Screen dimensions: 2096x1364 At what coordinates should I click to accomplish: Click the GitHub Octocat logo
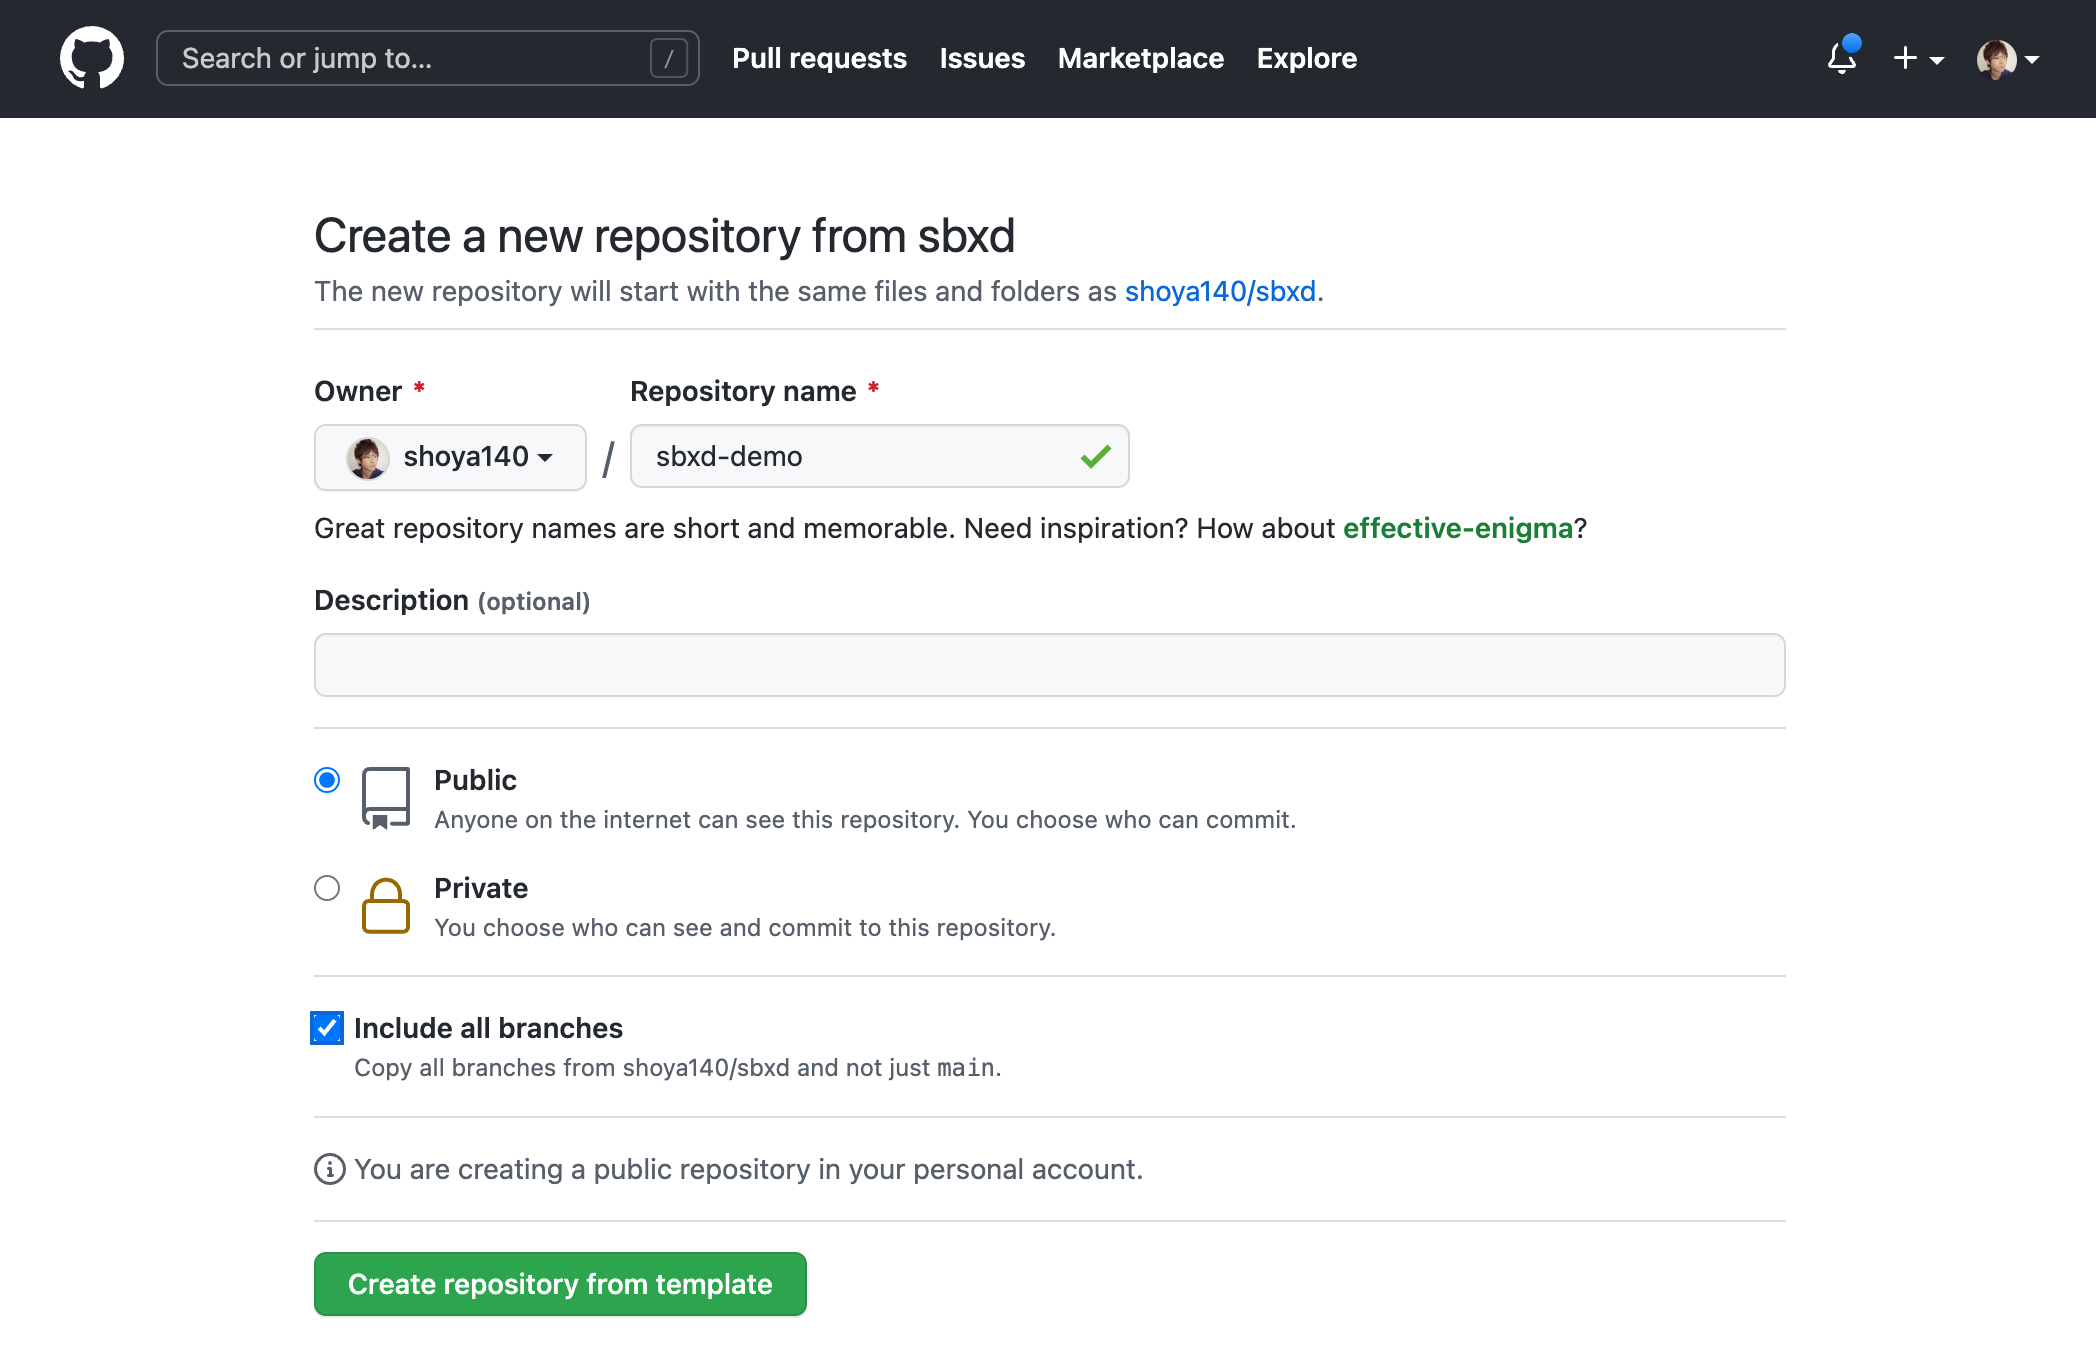[92, 58]
